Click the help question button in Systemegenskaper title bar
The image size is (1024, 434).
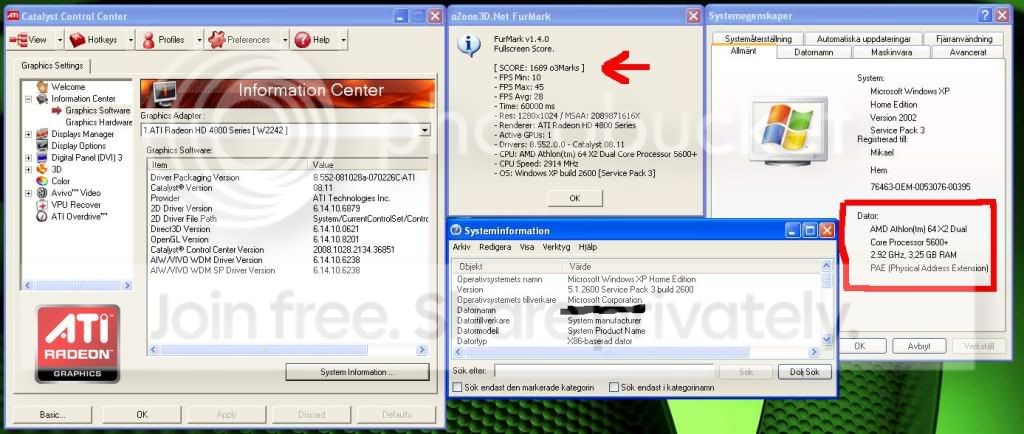pos(984,16)
